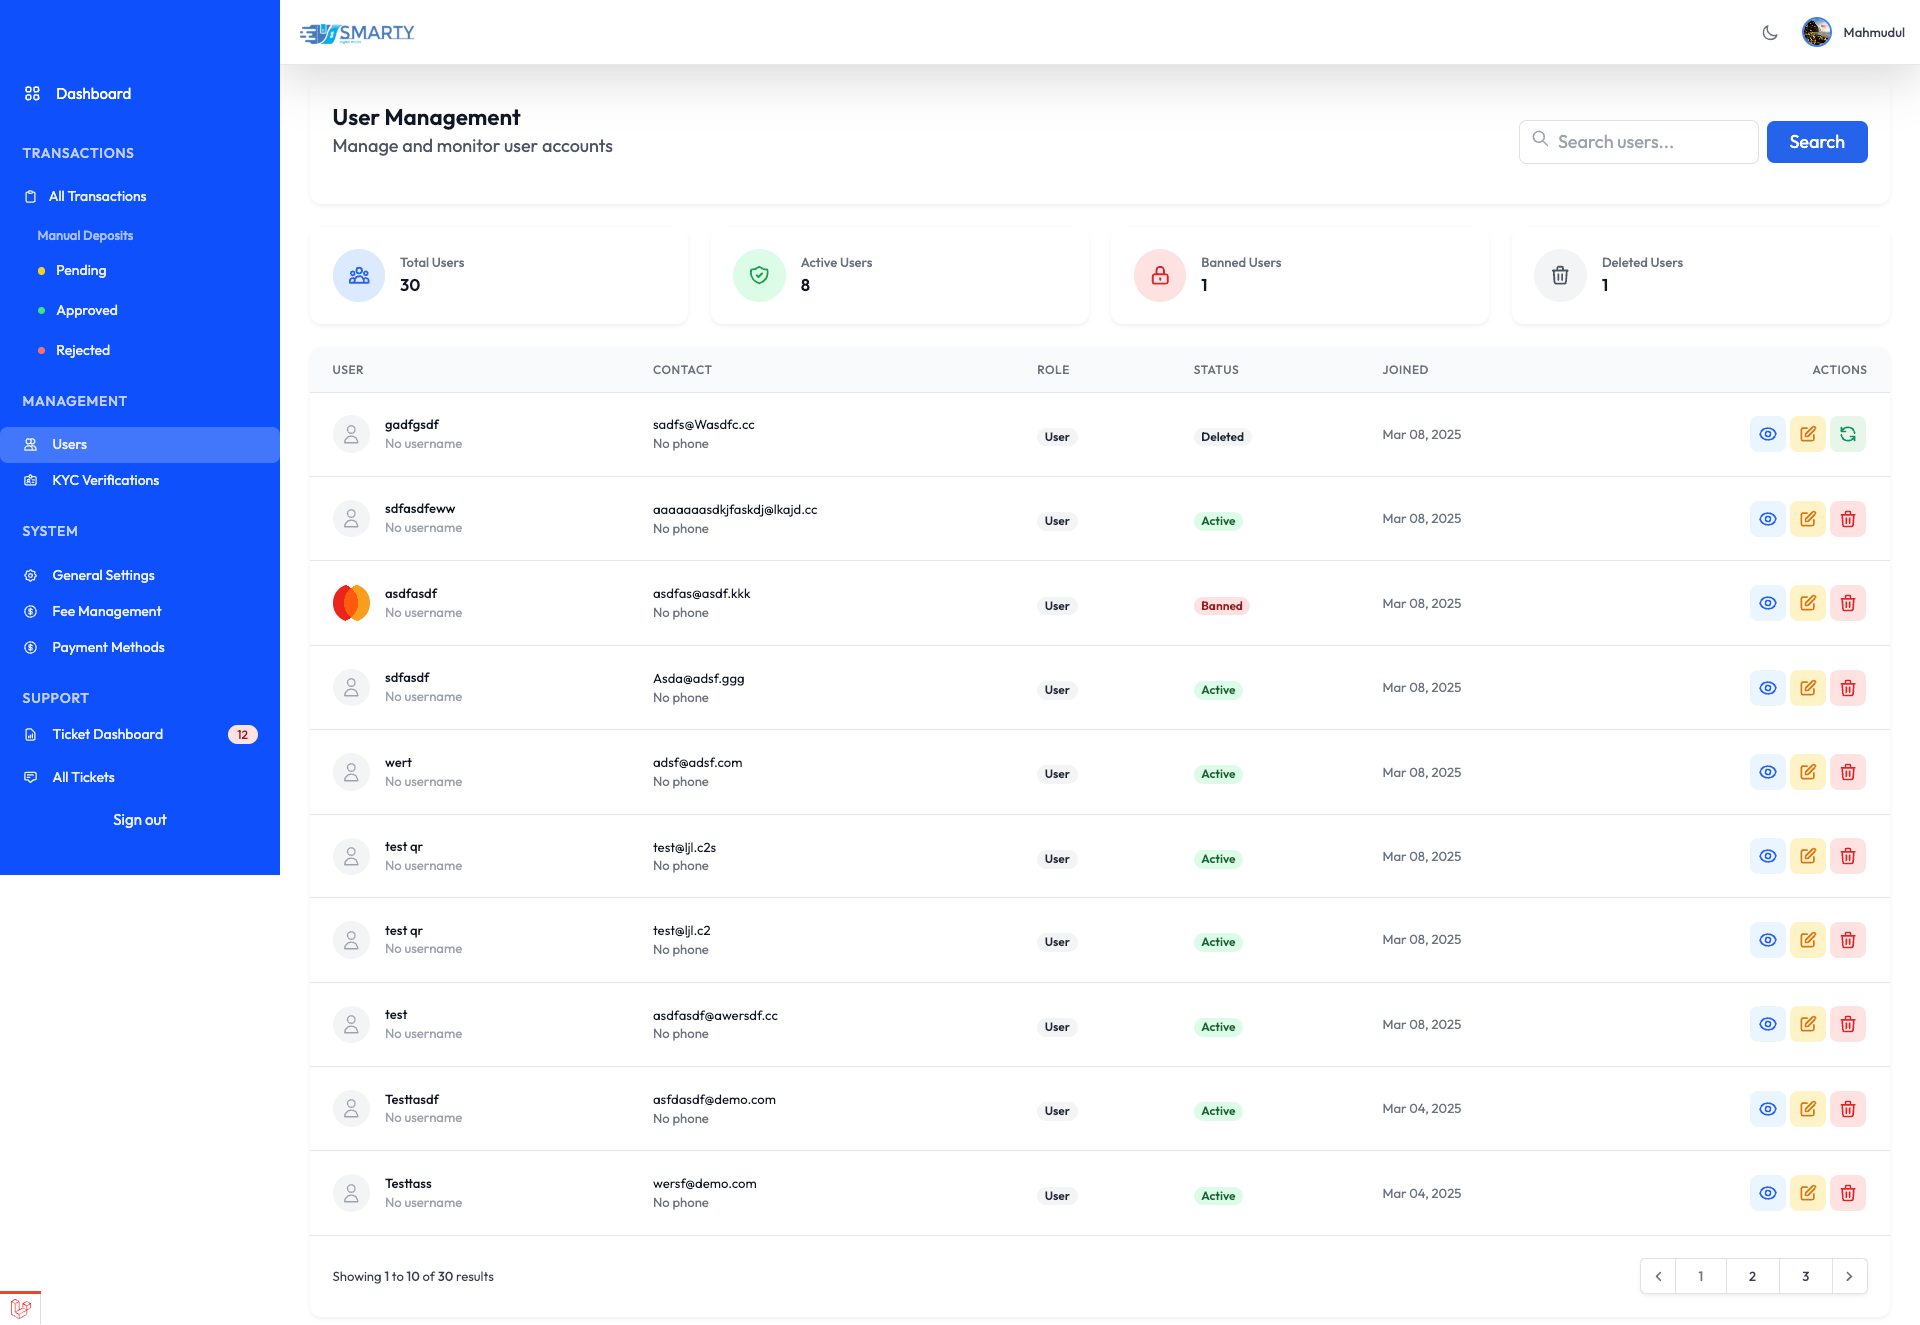Click the next page chevron
Screen dimensions: 1920x1325
(1850, 1276)
